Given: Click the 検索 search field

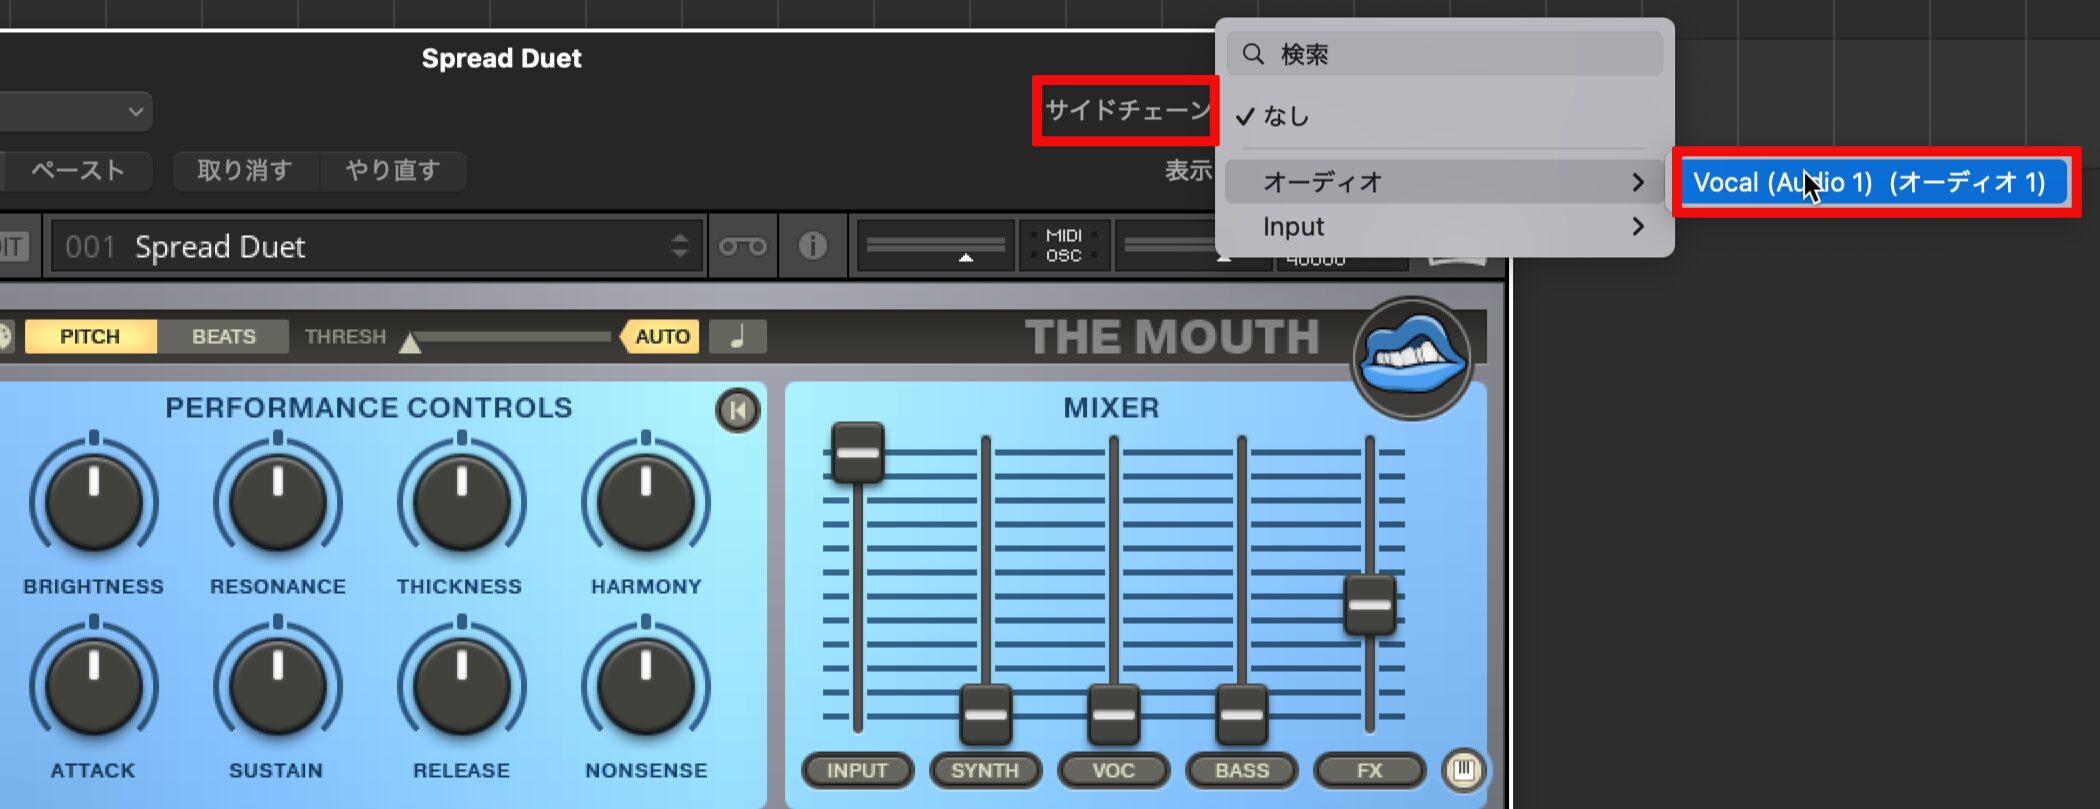Looking at the screenshot, I should [1445, 54].
